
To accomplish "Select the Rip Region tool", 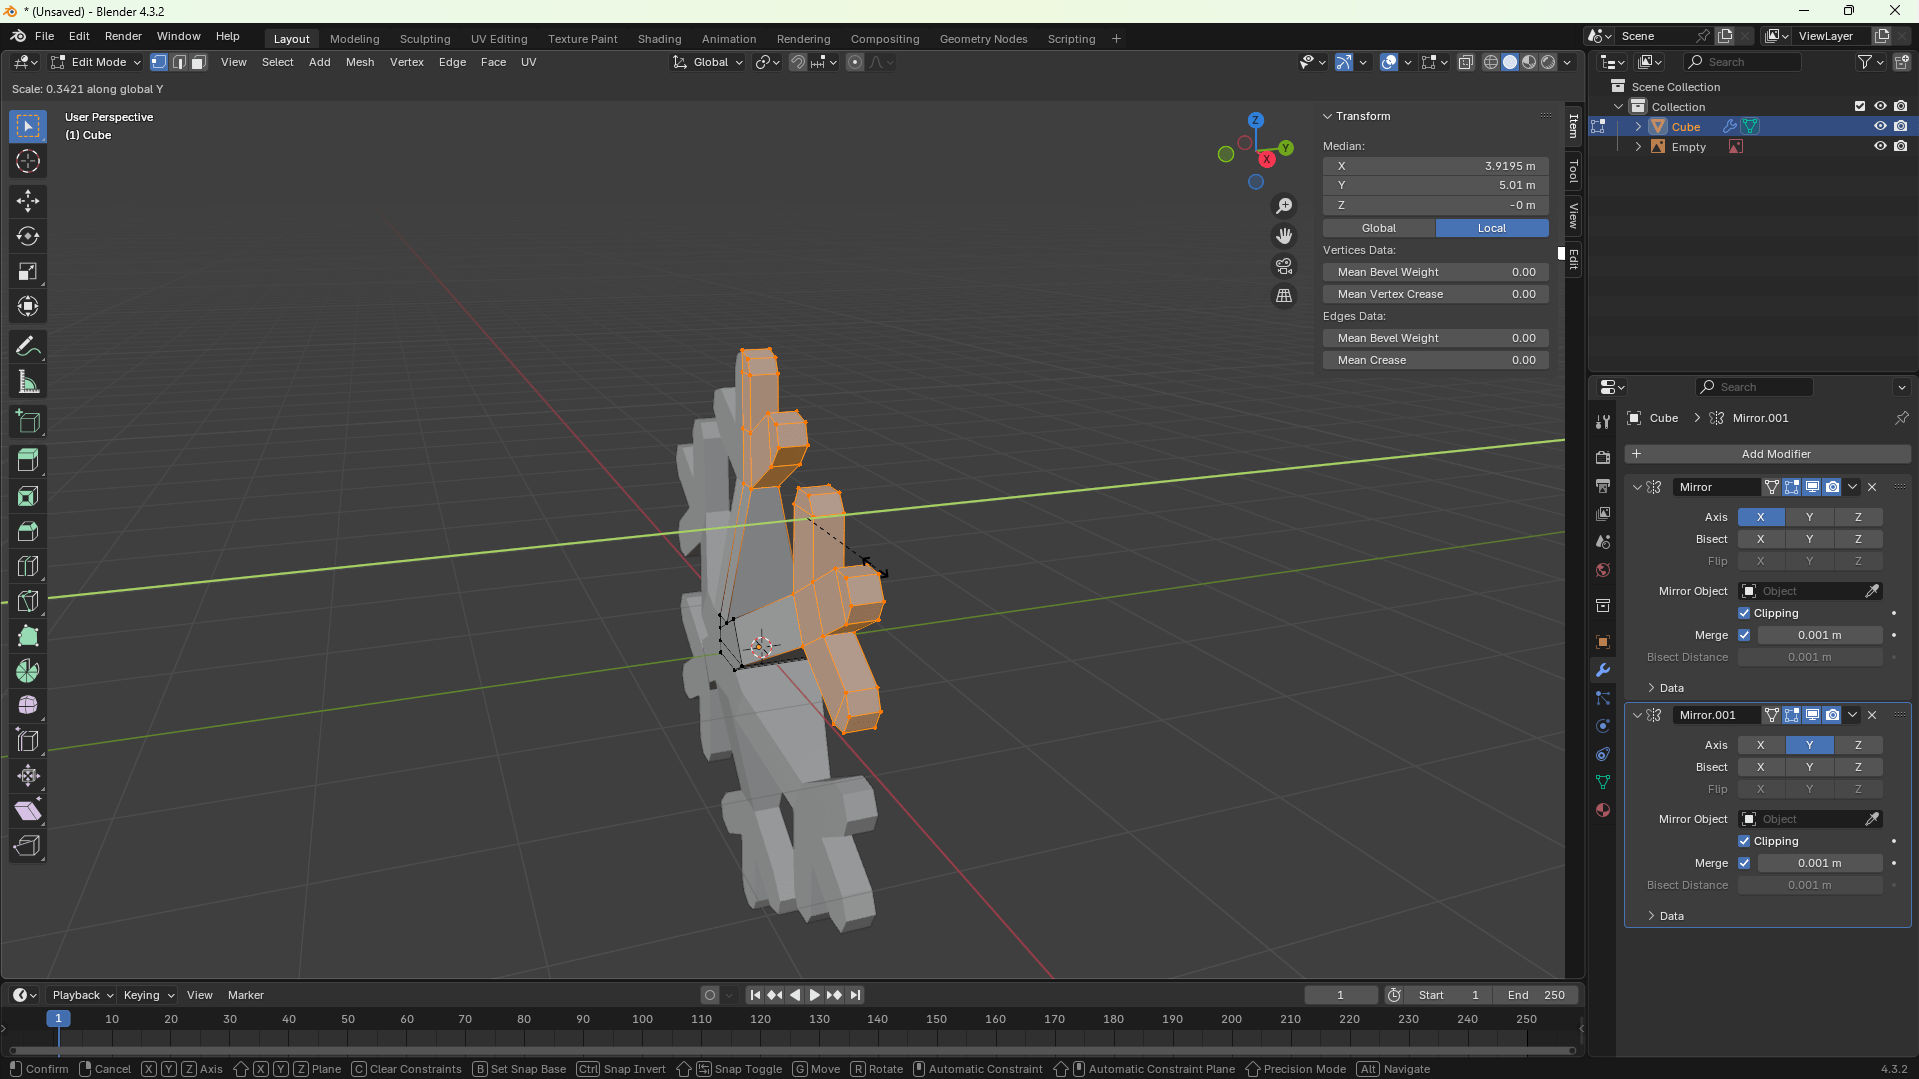I will tap(28, 846).
